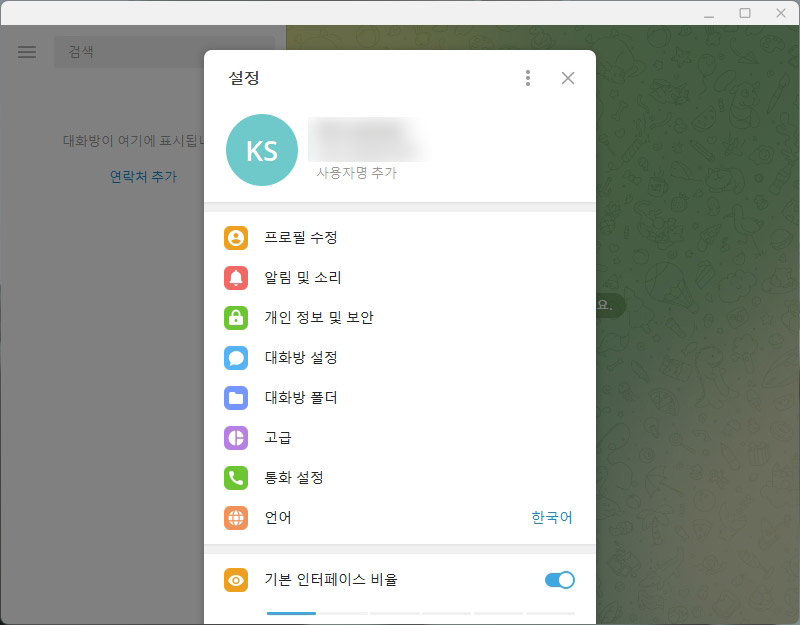This screenshot has height=625, width=800.
Task: Click the 대화방 설정 chat bubble icon
Action: 236,358
